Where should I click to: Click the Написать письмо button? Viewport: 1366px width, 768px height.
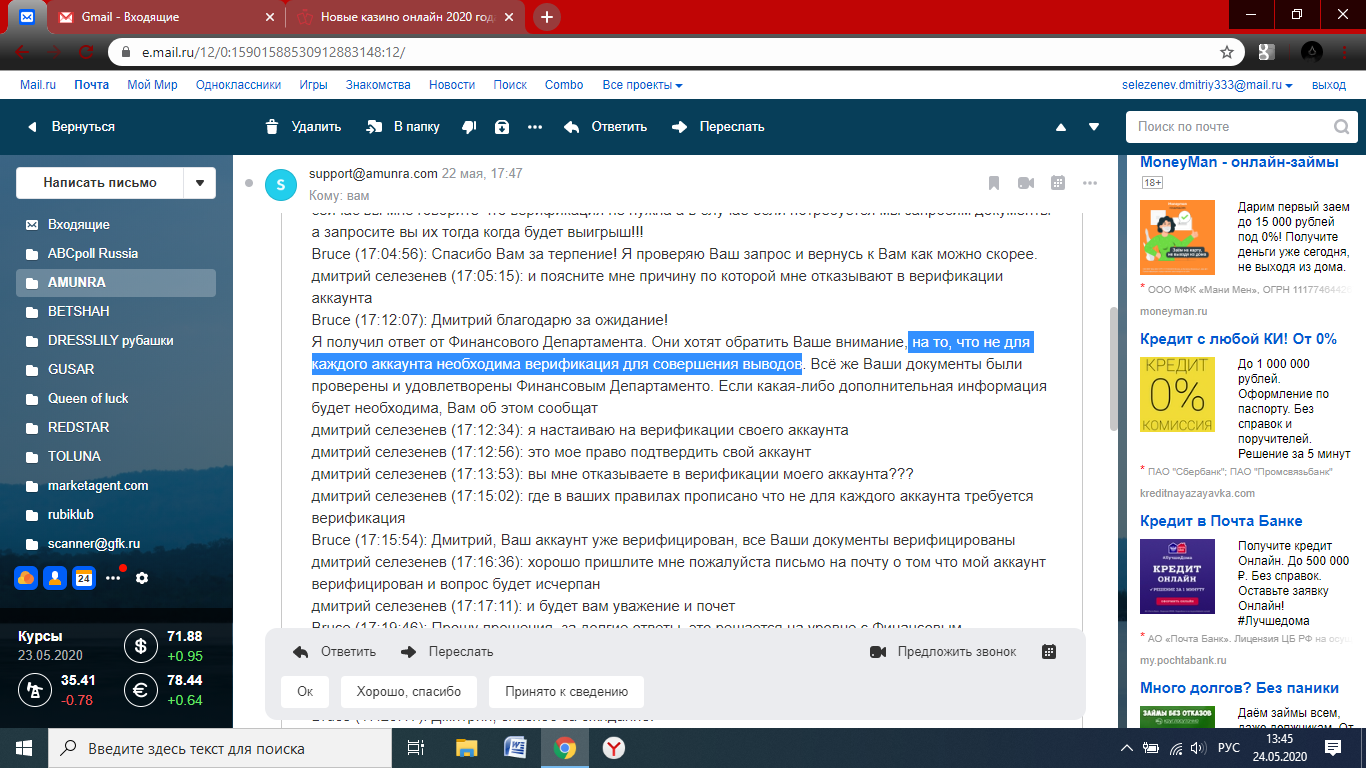click(x=100, y=183)
